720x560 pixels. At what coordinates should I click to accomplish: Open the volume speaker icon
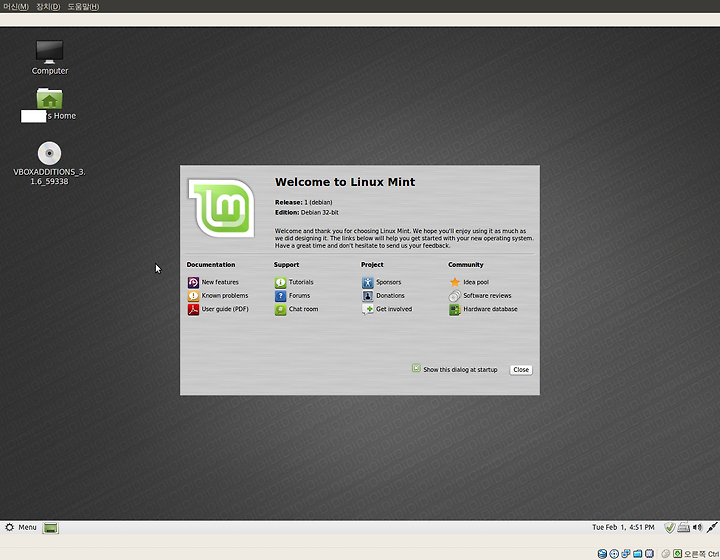coord(698,527)
